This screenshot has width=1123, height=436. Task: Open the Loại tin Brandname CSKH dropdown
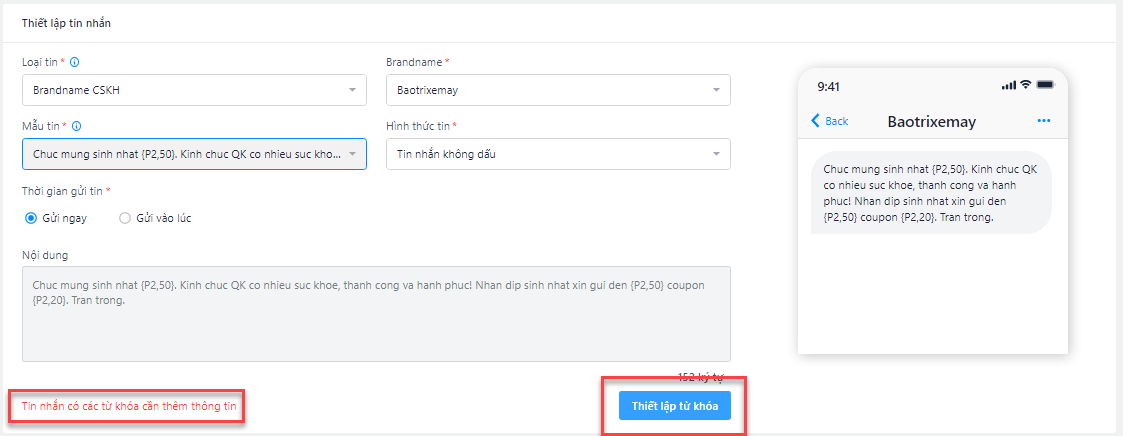[194, 90]
